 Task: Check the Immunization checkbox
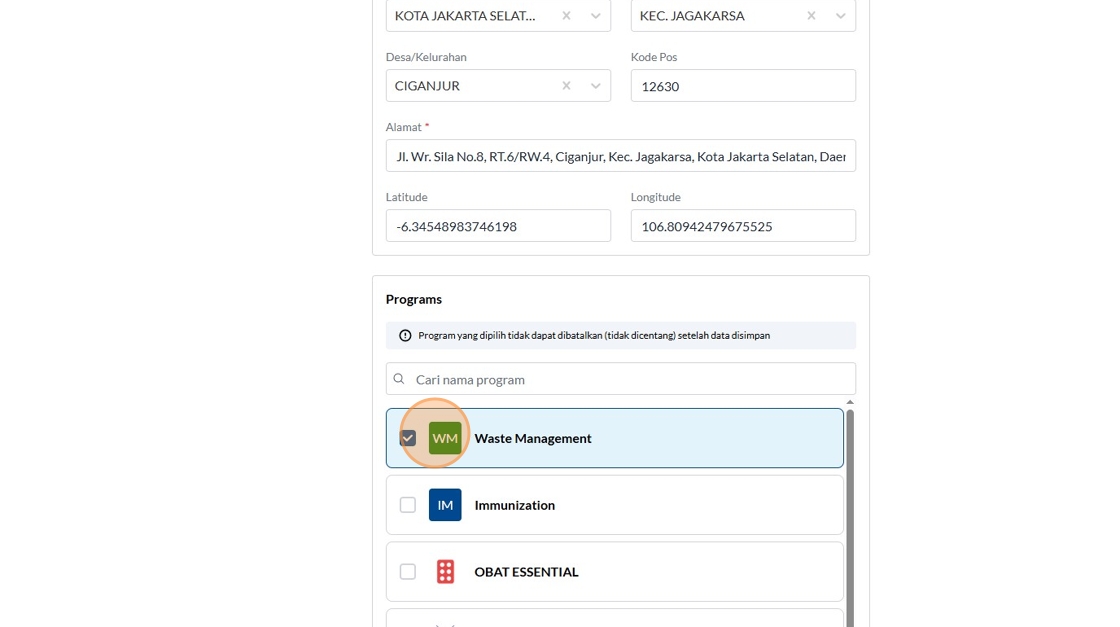coord(408,505)
